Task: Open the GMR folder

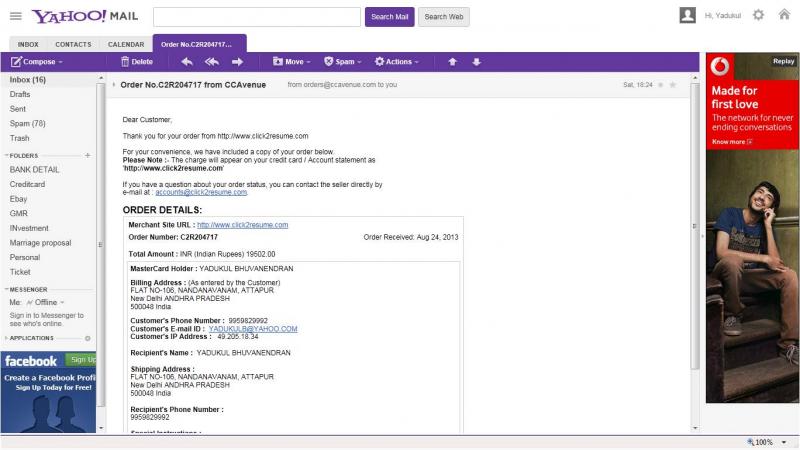Action: 18,213
